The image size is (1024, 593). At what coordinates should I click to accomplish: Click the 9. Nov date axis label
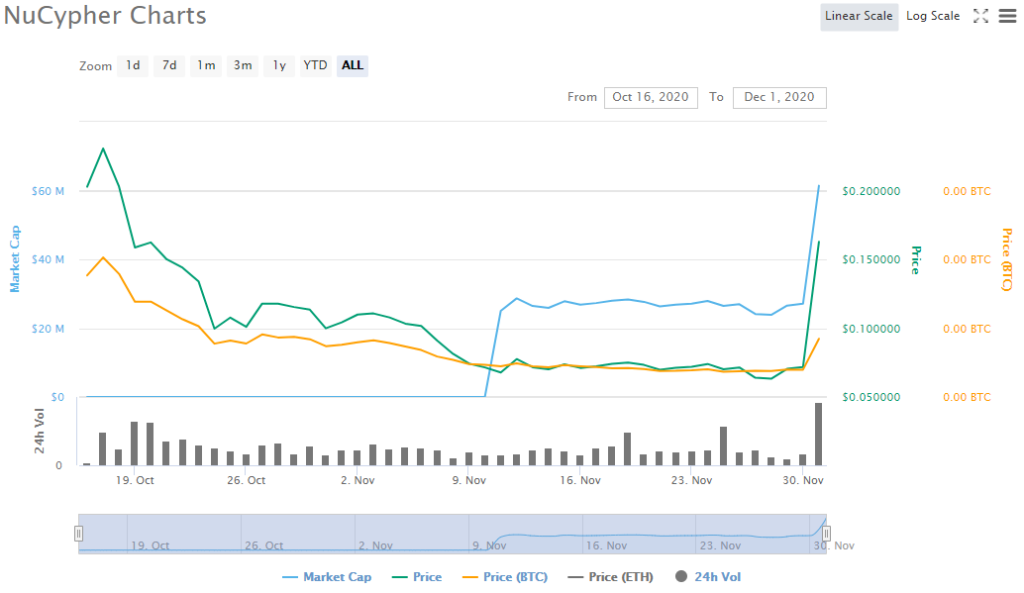click(469, 480)
